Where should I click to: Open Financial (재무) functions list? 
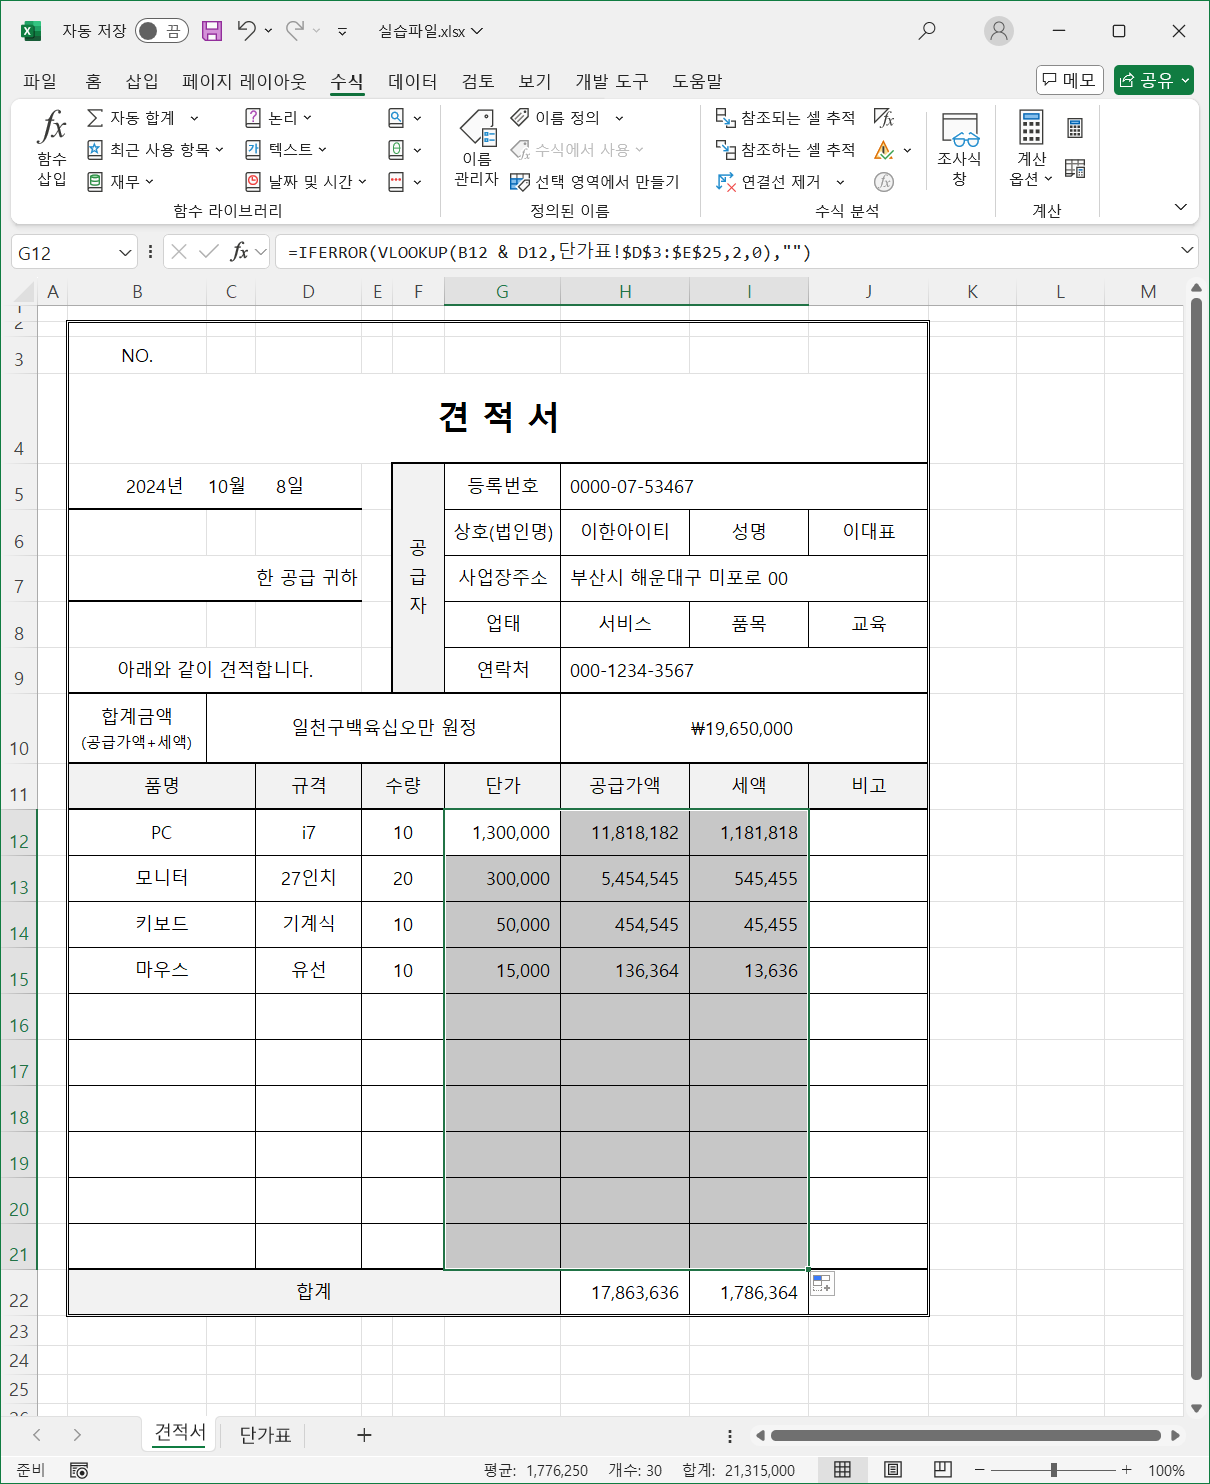(120, 182)
